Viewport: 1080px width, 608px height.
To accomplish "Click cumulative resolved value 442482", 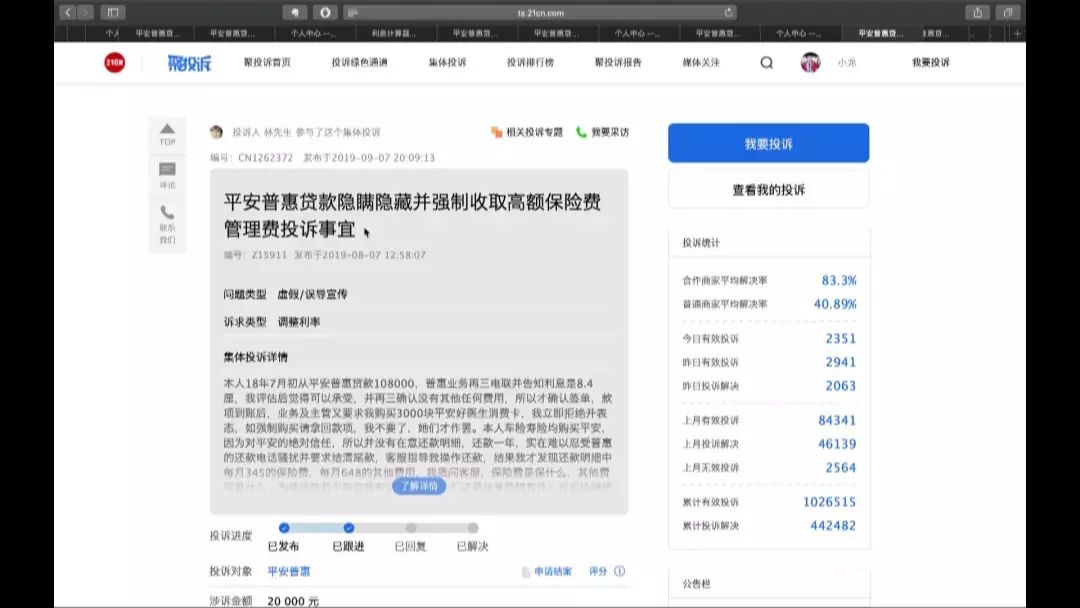I will [x=833, y=525].
